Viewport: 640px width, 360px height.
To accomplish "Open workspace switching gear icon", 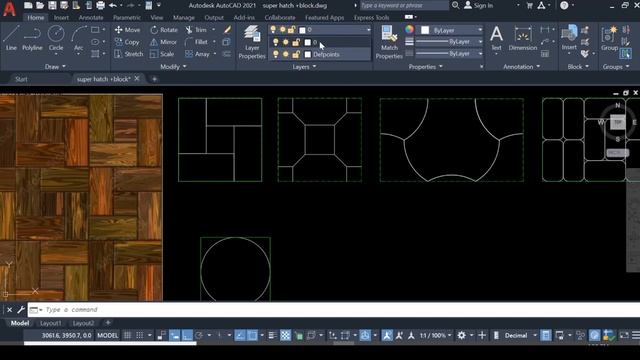I will pyautogui.click(x=462, y=335).
